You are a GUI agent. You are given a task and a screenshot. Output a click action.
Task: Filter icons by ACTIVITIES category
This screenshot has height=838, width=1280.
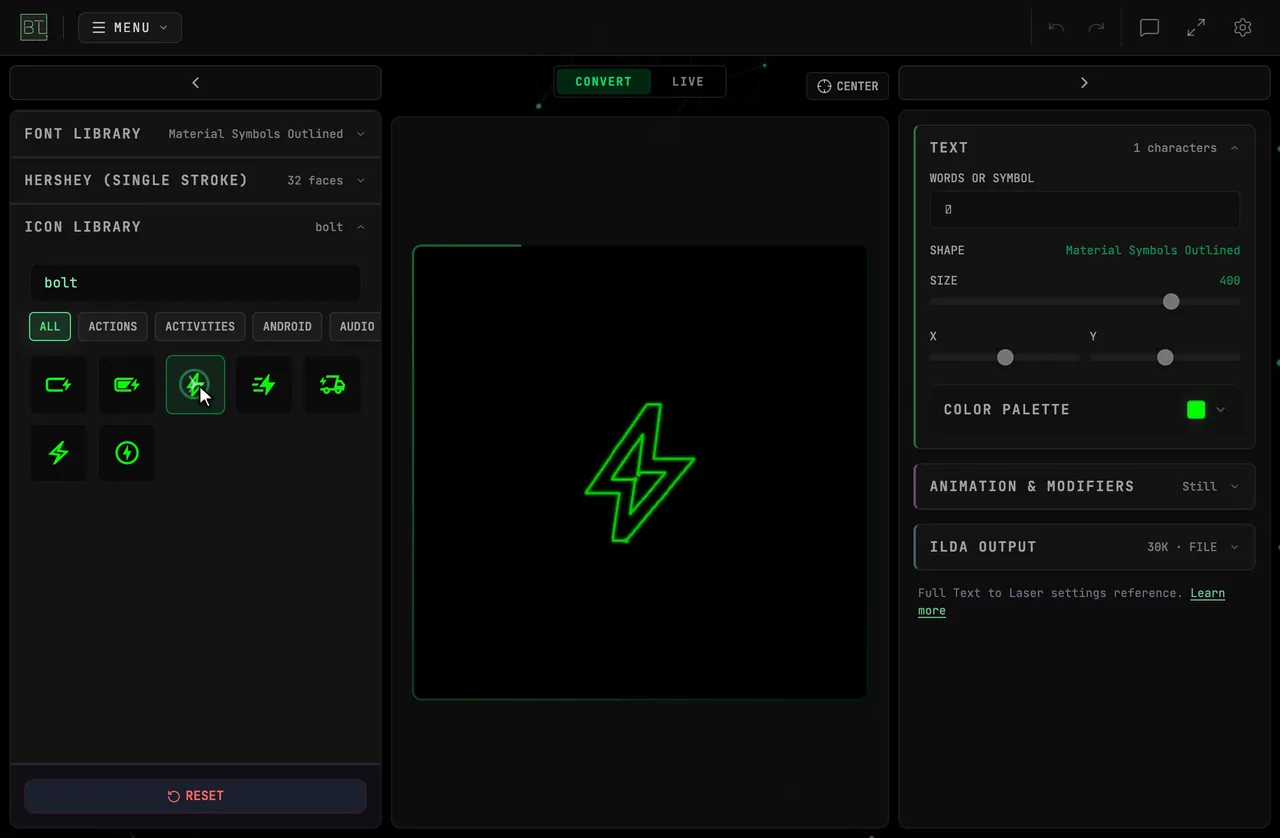click(x=200, y=327)
